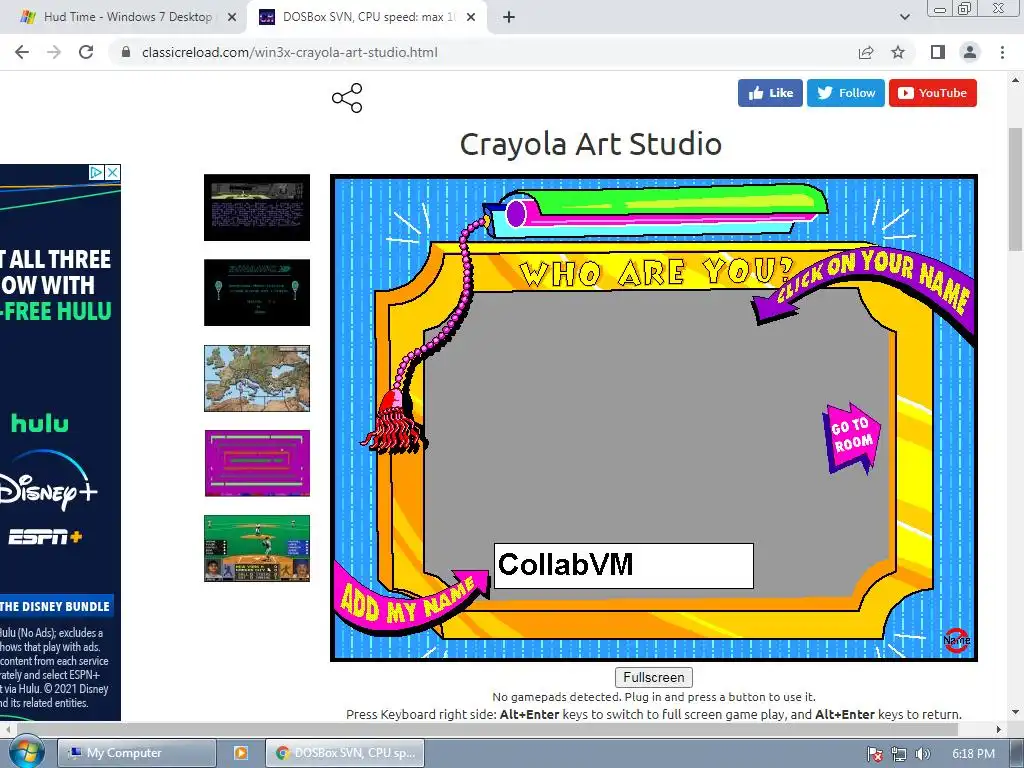Screen dimensions: 1024x768
Task: Click the Fullscreen button below the game
Action: tap(654, 677)
